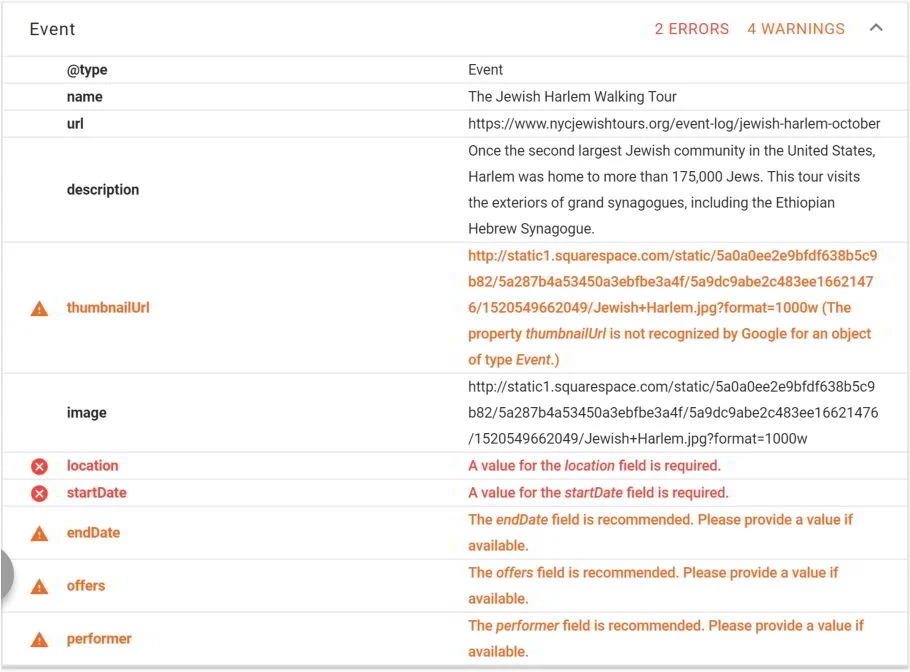The image size is (910, 672).
Task: Click 'The endDate field is recommended' message
Action: pos(660,533)
